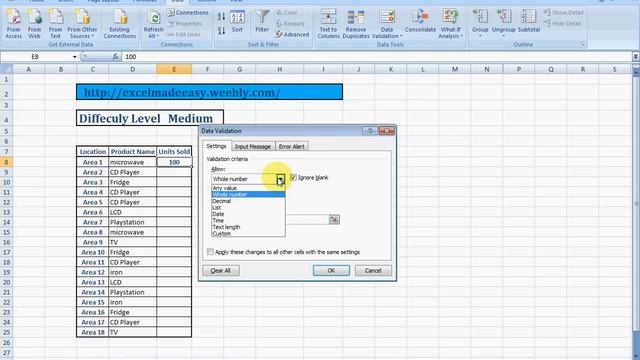The width and height of the screenshot is (640, 360).
Task: Click Remove Duplicates icon
Action: pyautogui.click(x=356, y=24)
